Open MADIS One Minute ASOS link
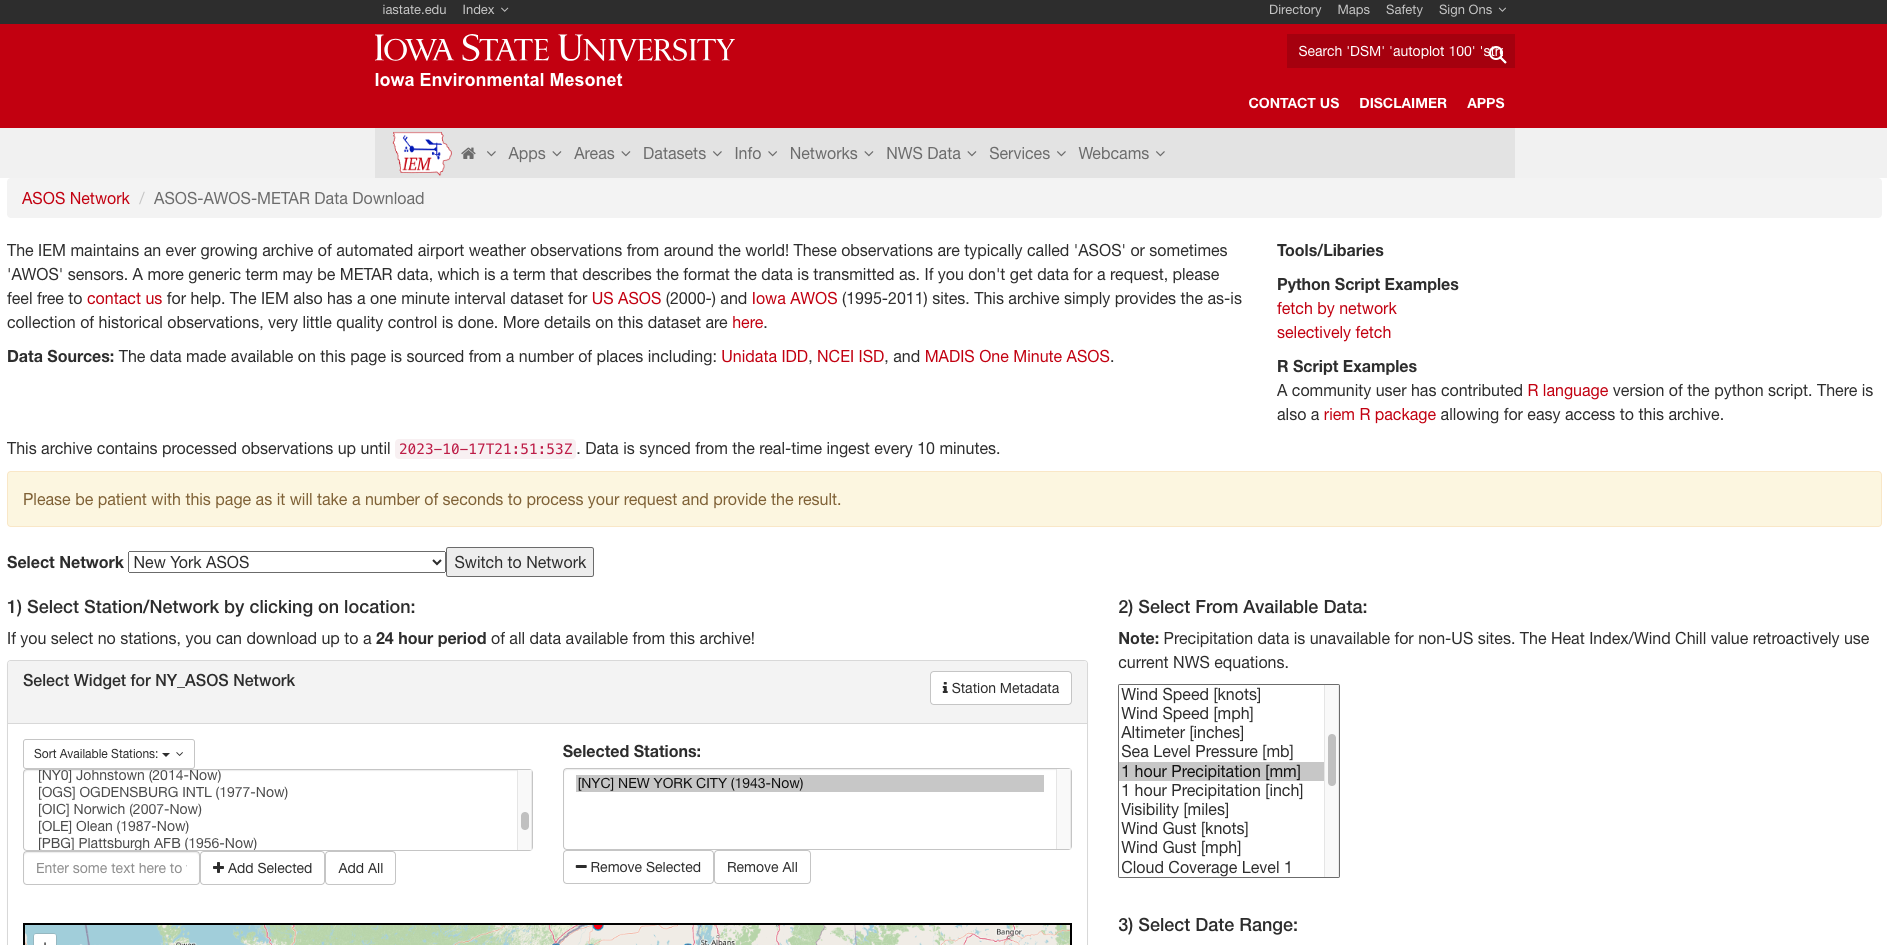The image size is (1887, 945). coord(1017,357)
